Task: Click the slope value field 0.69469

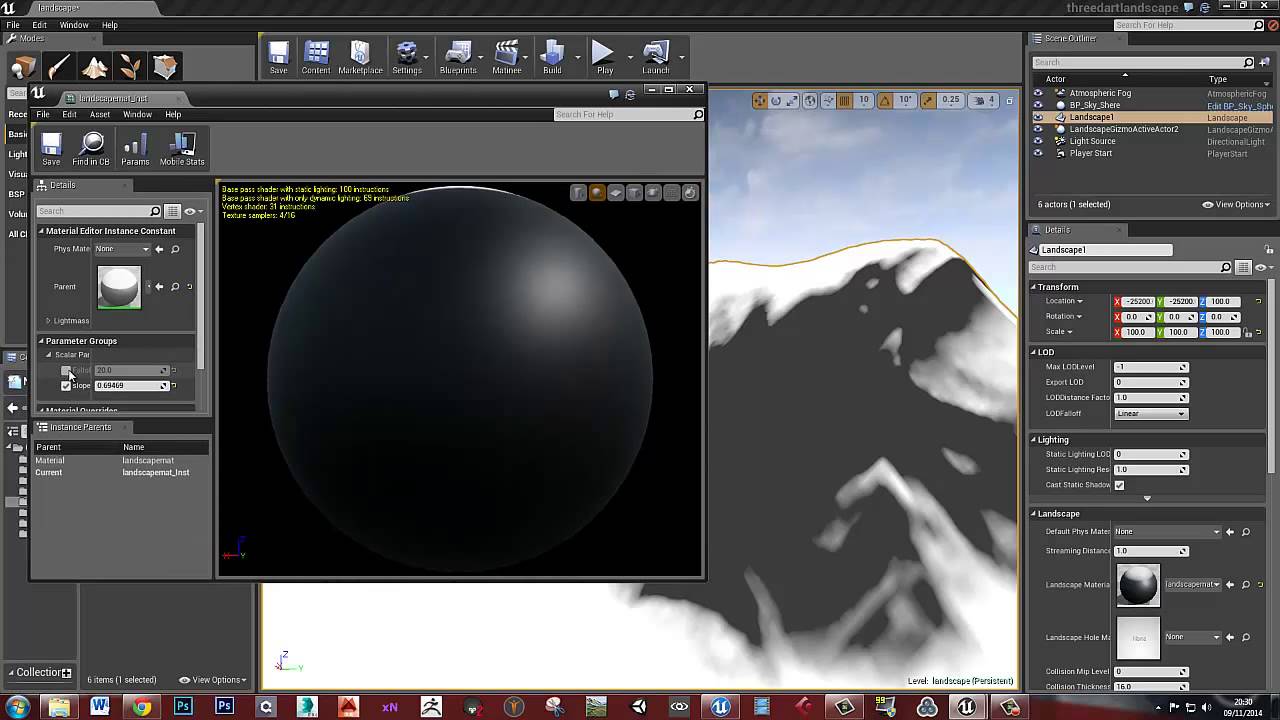Action: [131, 386]
